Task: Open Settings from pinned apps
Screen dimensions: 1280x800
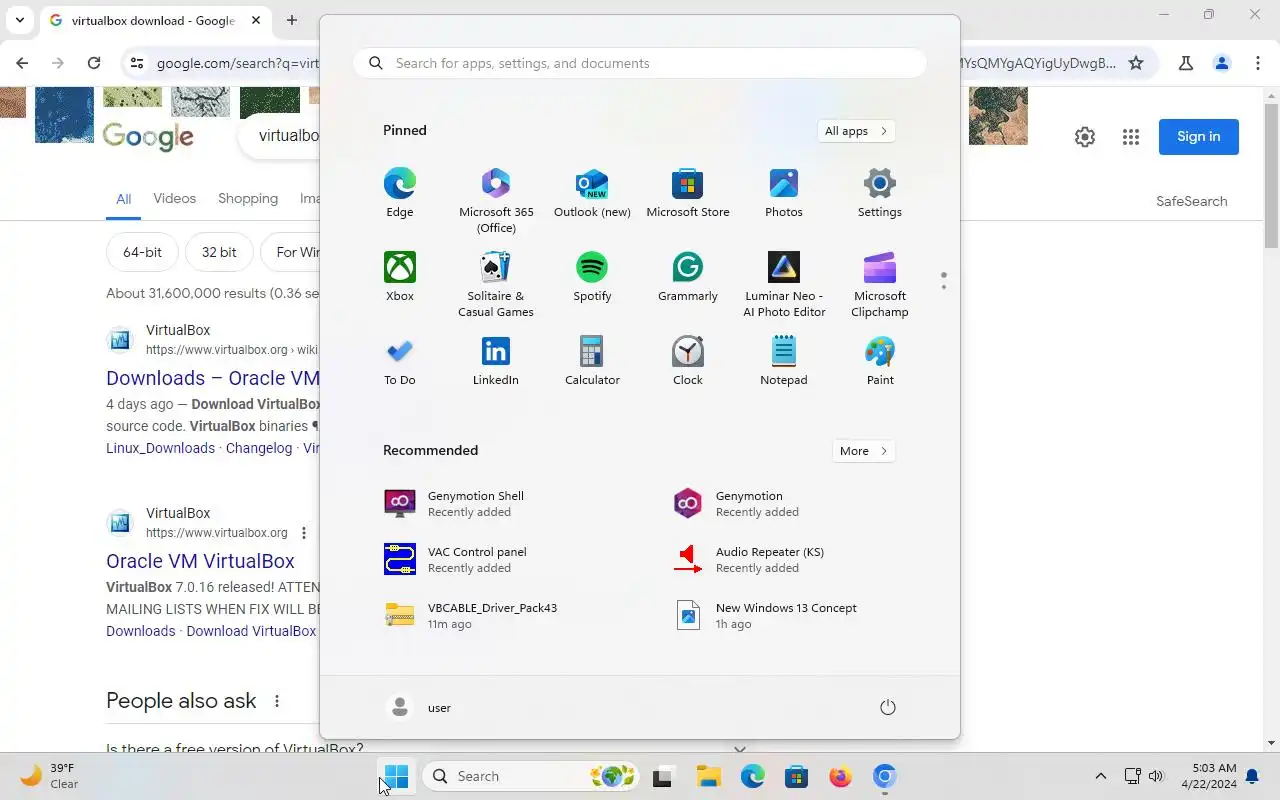Action: (x=880, y=193)
